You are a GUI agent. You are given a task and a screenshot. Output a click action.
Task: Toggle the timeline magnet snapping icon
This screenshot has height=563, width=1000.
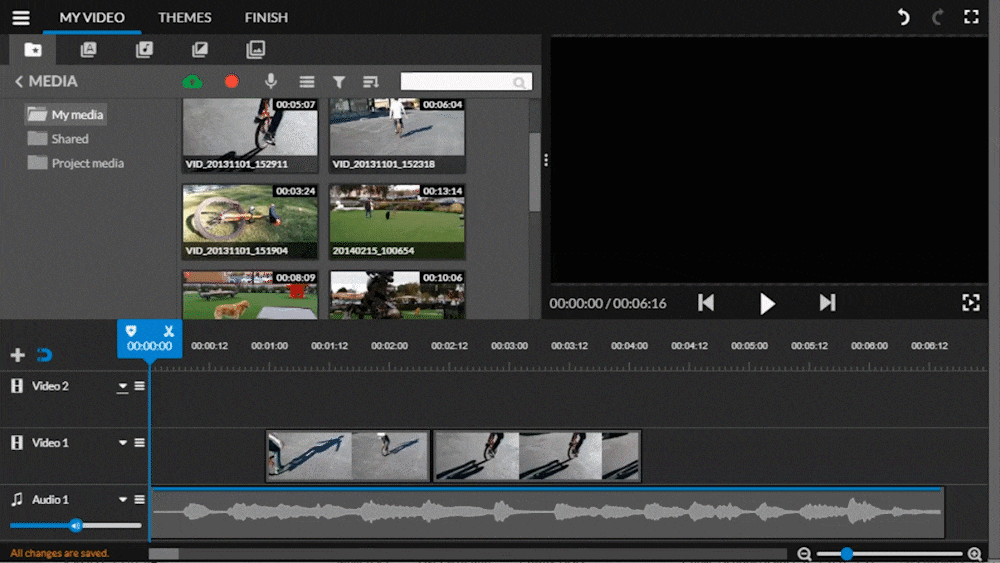(44, 355)
